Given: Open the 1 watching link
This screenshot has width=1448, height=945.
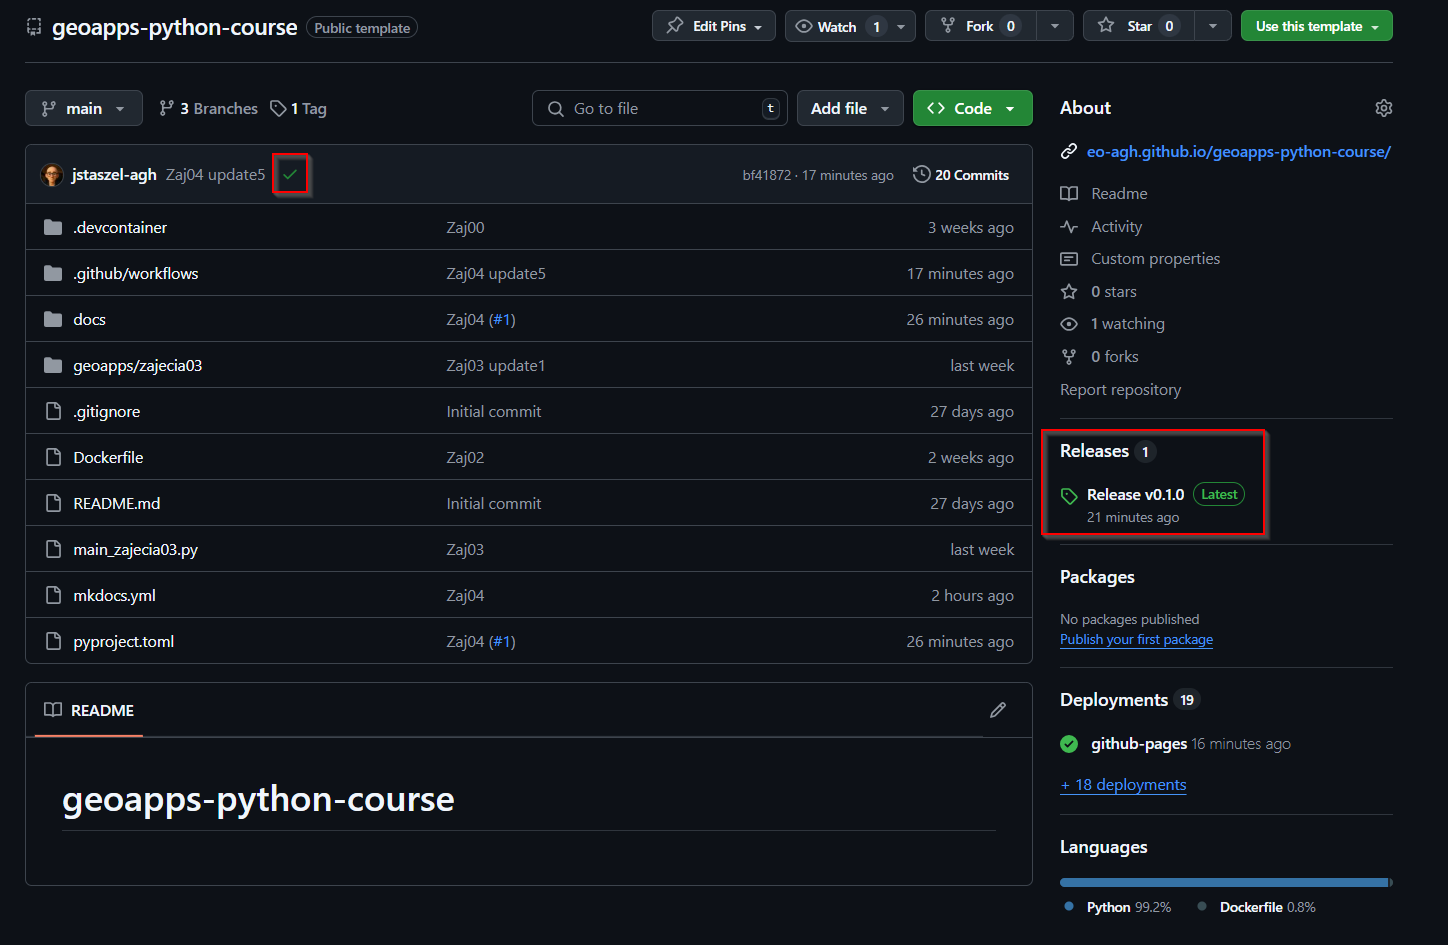Looking at the screenshot, I should pyautogui.click(x=1128, y=324).
